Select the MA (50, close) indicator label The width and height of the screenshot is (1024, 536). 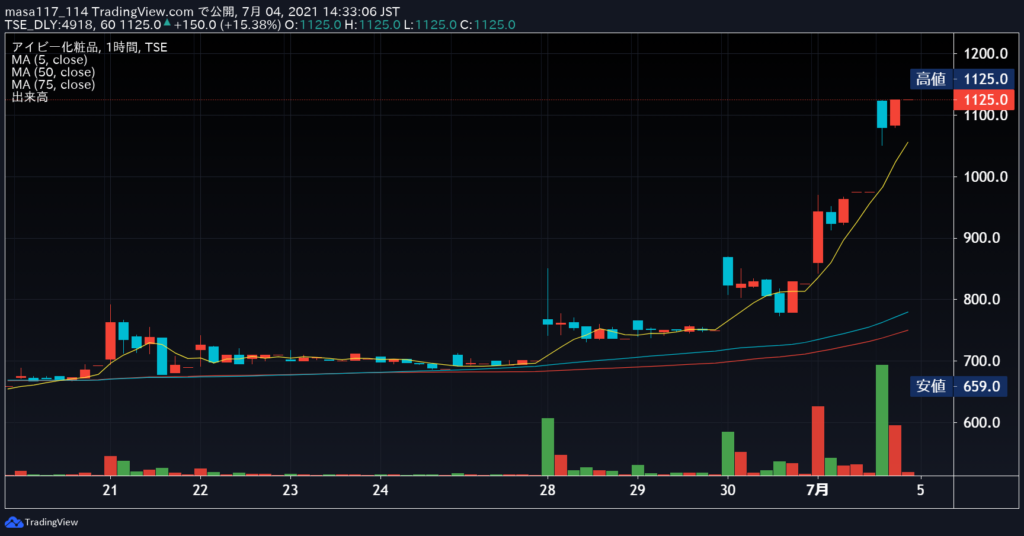53,72
